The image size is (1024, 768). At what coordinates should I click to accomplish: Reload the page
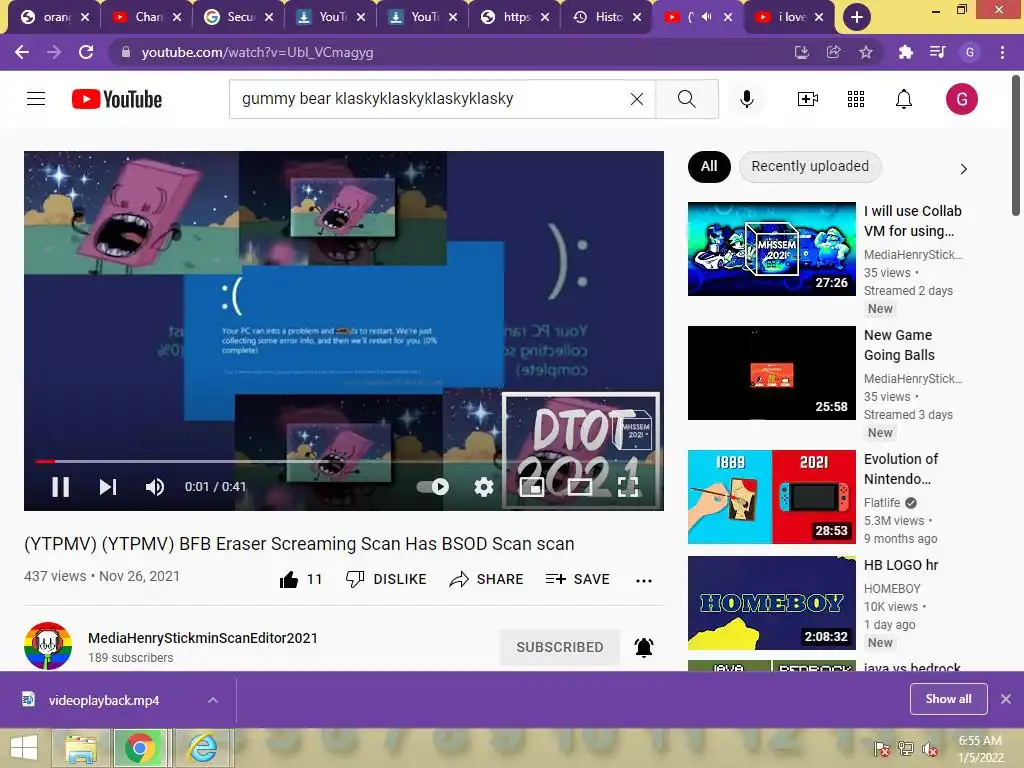click(86, 52)
